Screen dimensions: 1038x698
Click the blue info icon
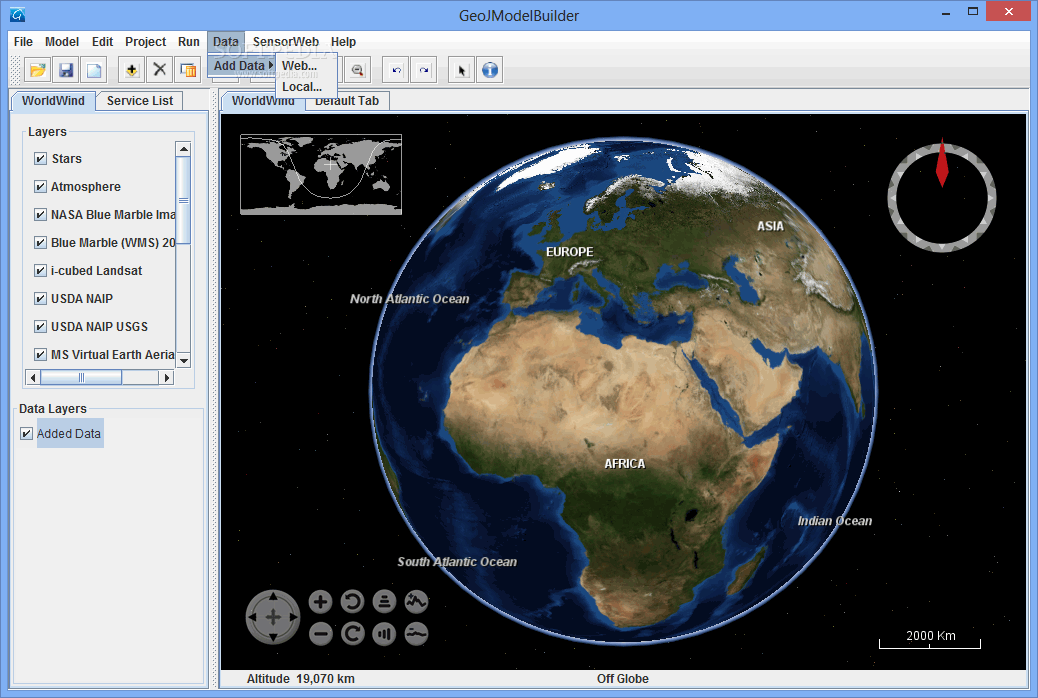pyautogui.click(x=490, y=70)
